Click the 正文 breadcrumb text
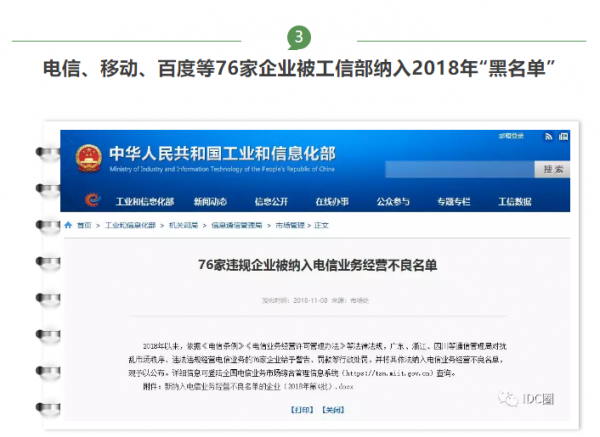Viewport: 600px width, 437px height. (321, 225)
